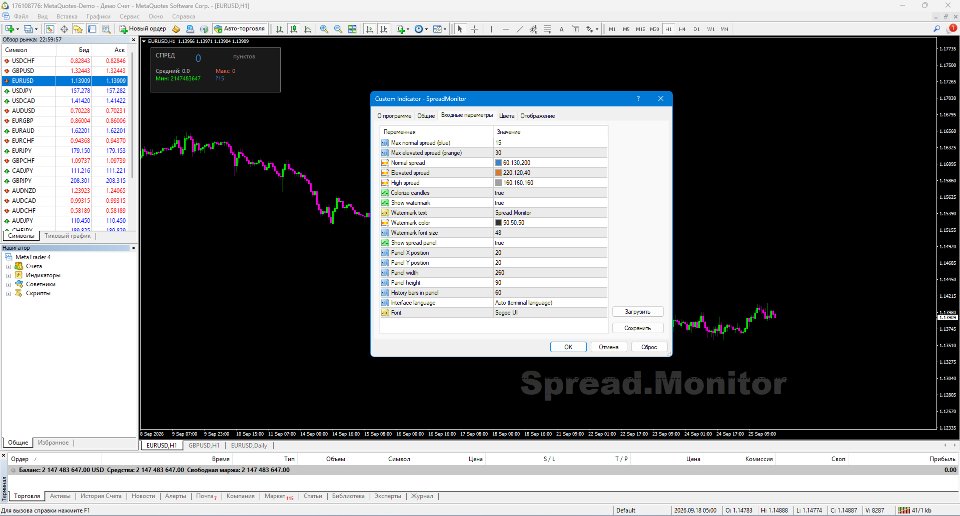
Task: Pick the Normal spread blue color swatch
Action: click(498, 163)
